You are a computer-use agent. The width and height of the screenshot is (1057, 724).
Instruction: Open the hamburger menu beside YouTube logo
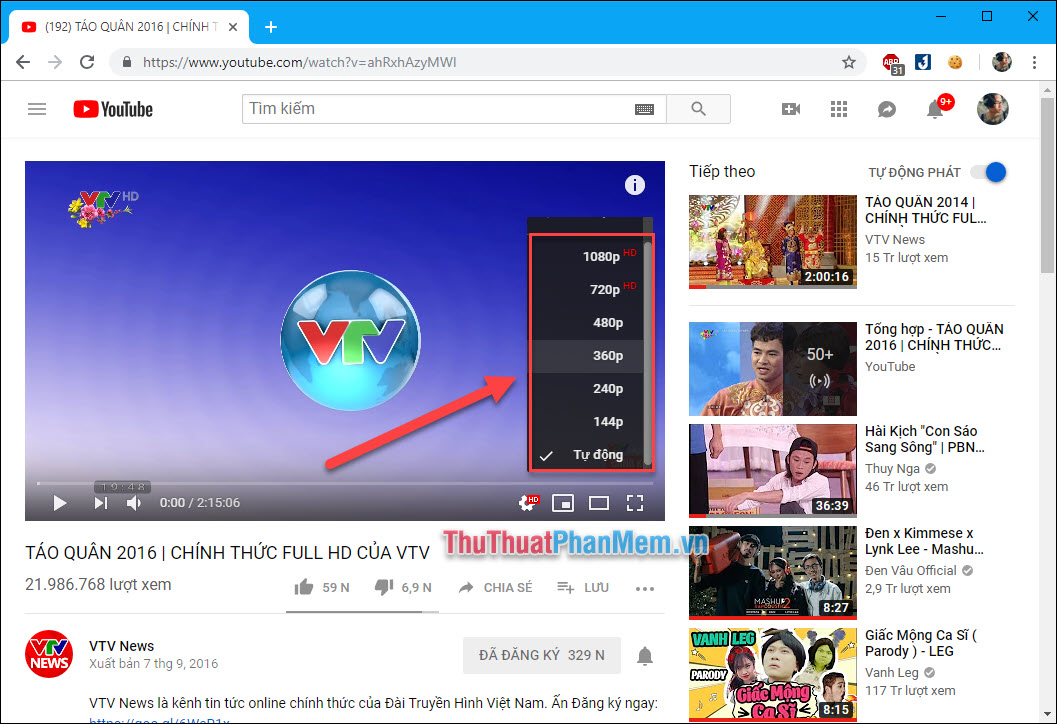point(37,109)
